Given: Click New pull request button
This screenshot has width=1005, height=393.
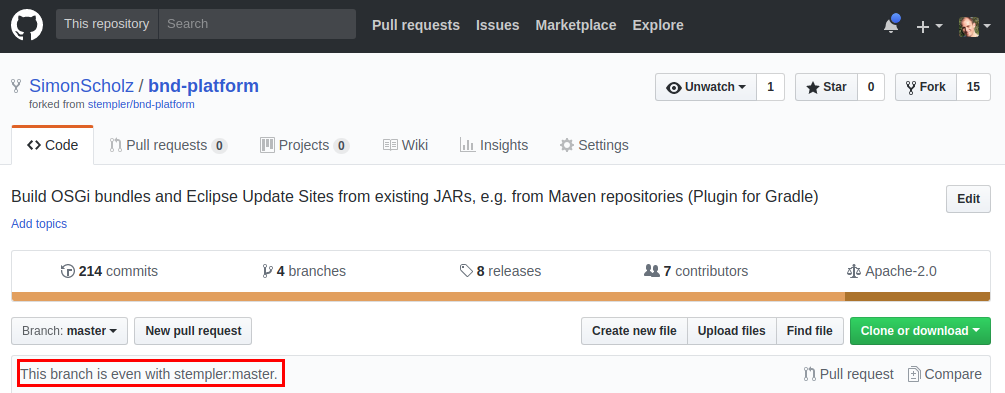Looking at the screenshot, I should (x=193, y=331).
